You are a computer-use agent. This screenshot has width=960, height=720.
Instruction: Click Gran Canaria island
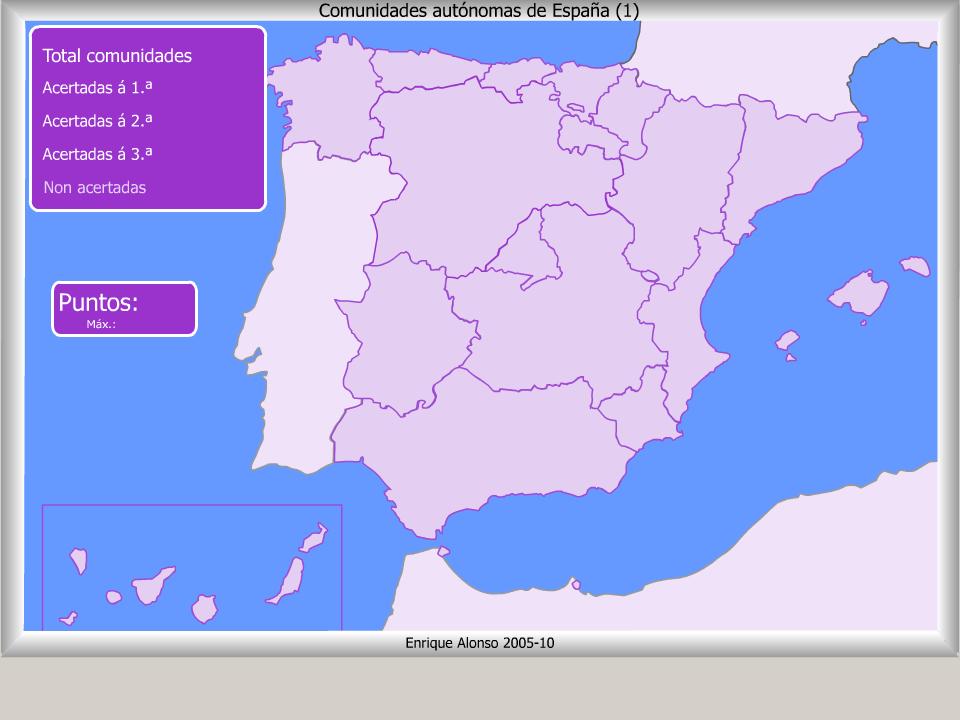click(204, 609)
